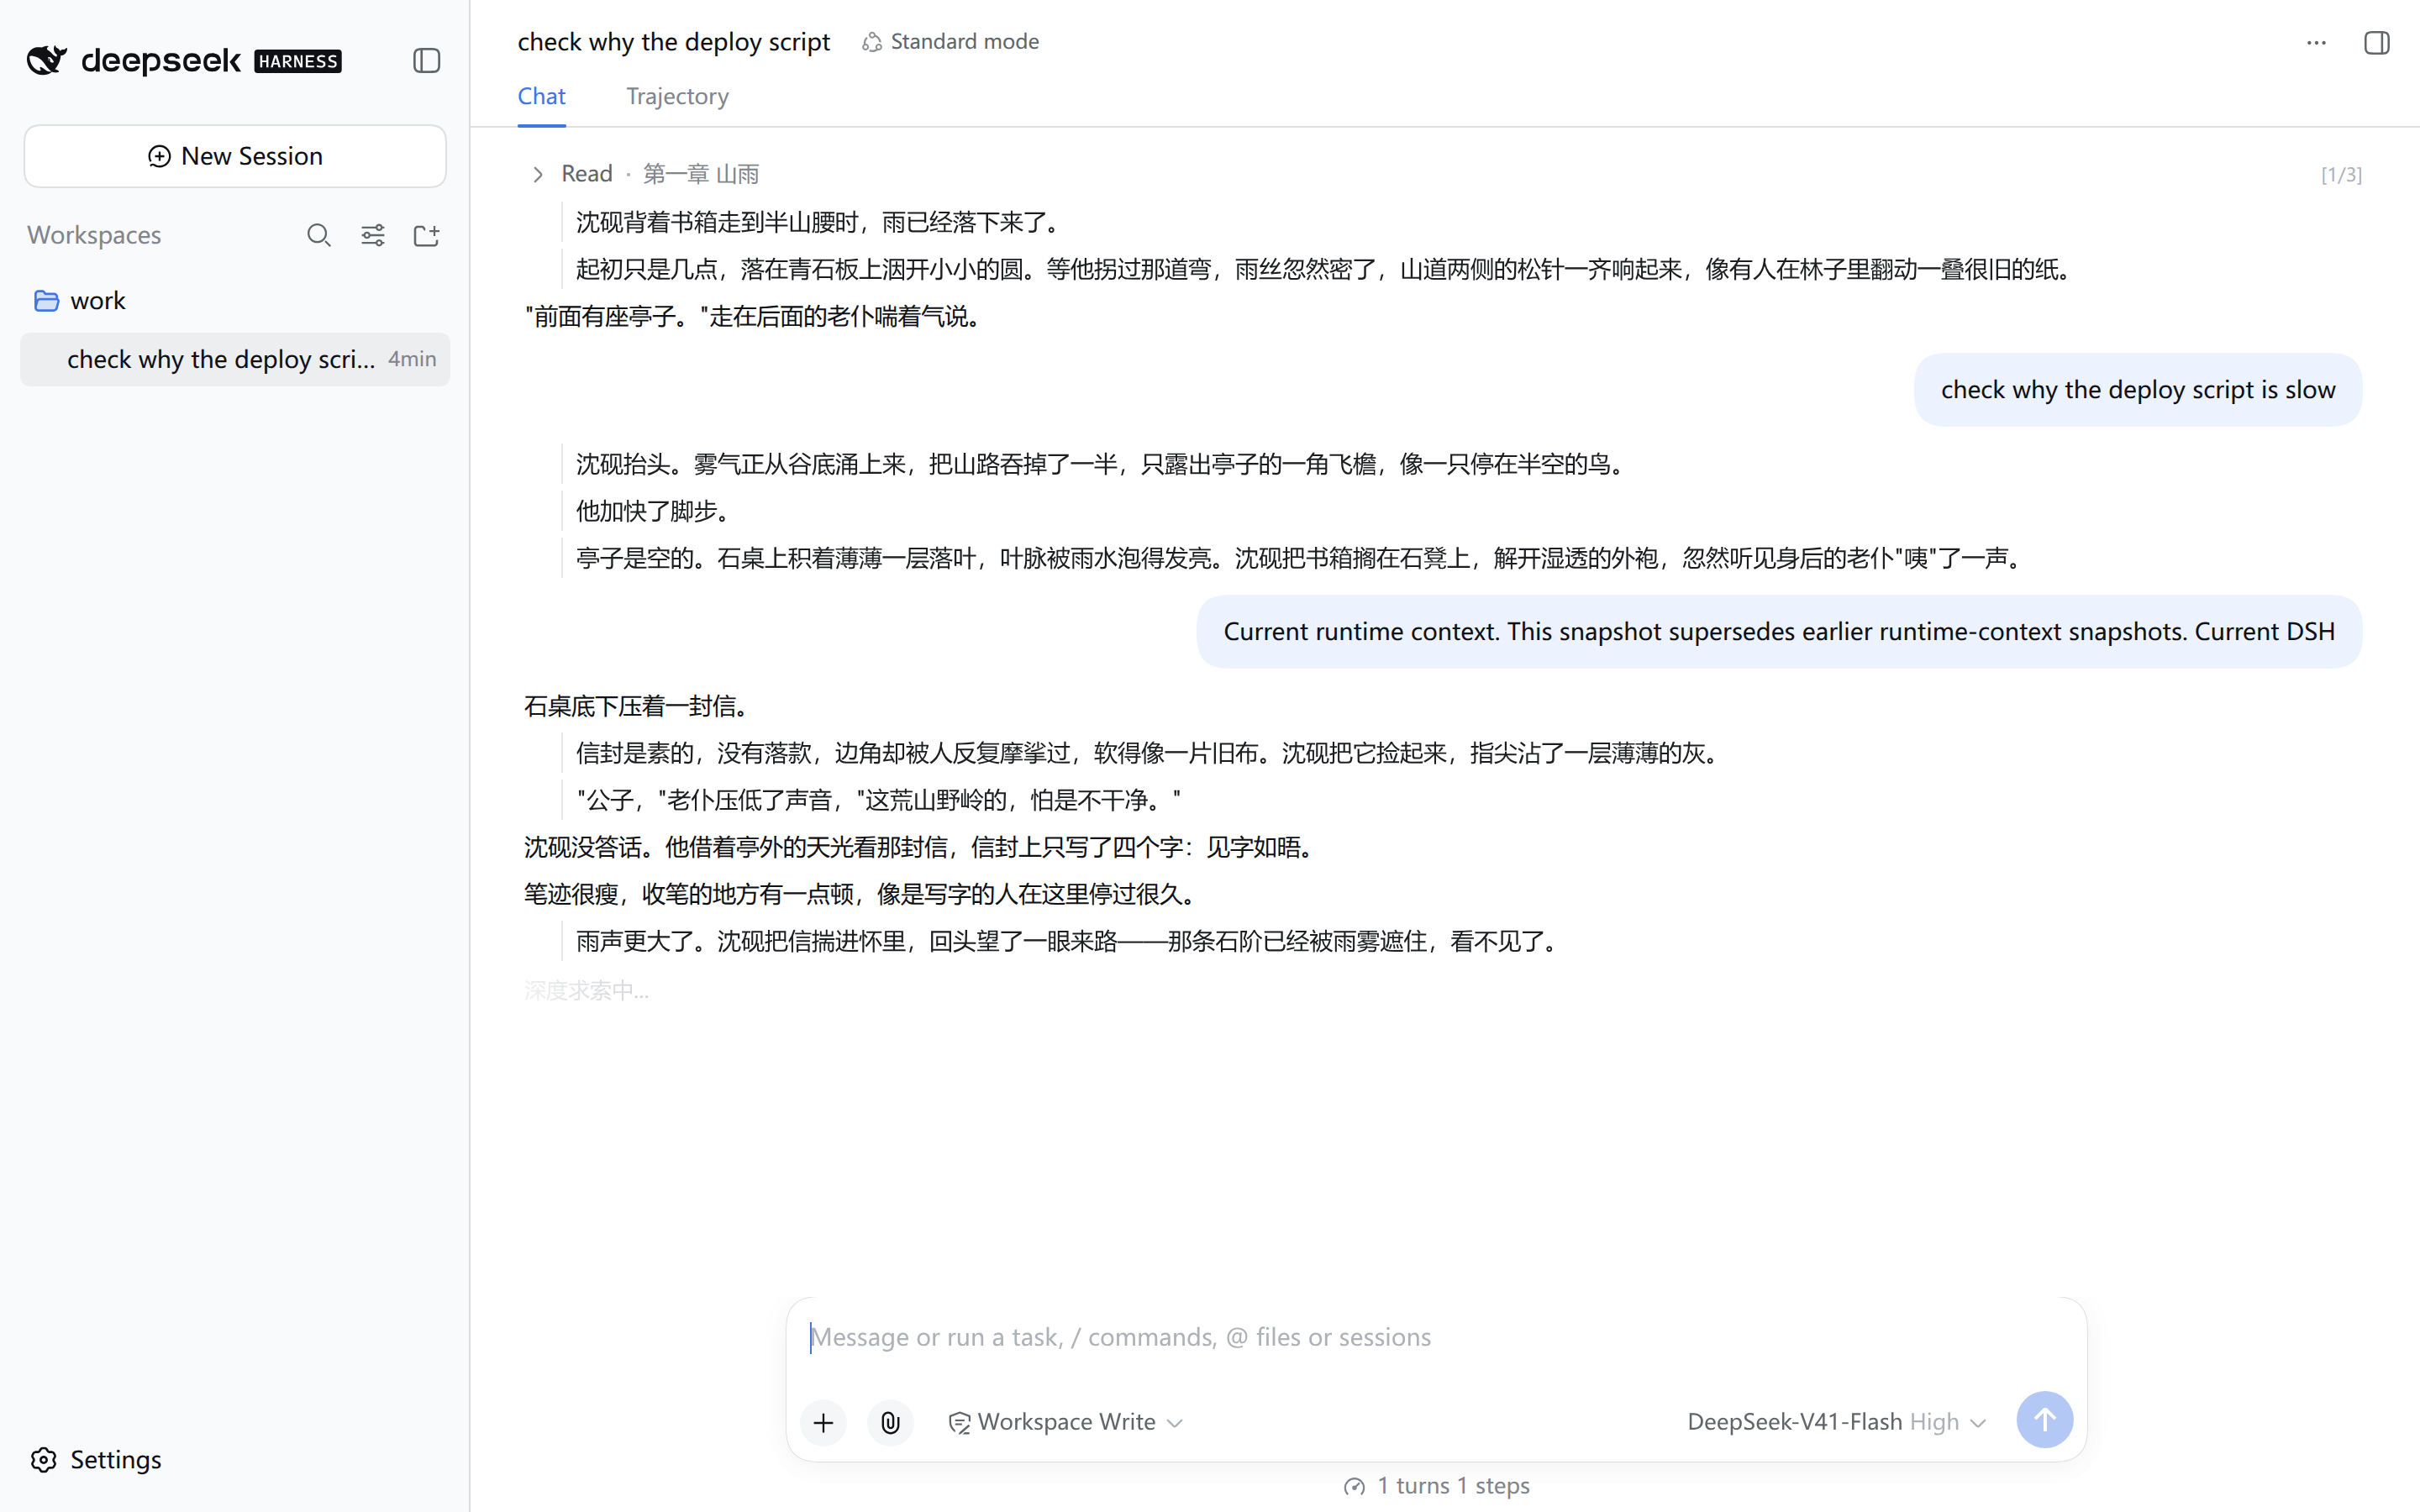Screen dimensions: 2420x1512
Task: Open the Workspace Write permission dropdown
Action: click(1066, 1422)
